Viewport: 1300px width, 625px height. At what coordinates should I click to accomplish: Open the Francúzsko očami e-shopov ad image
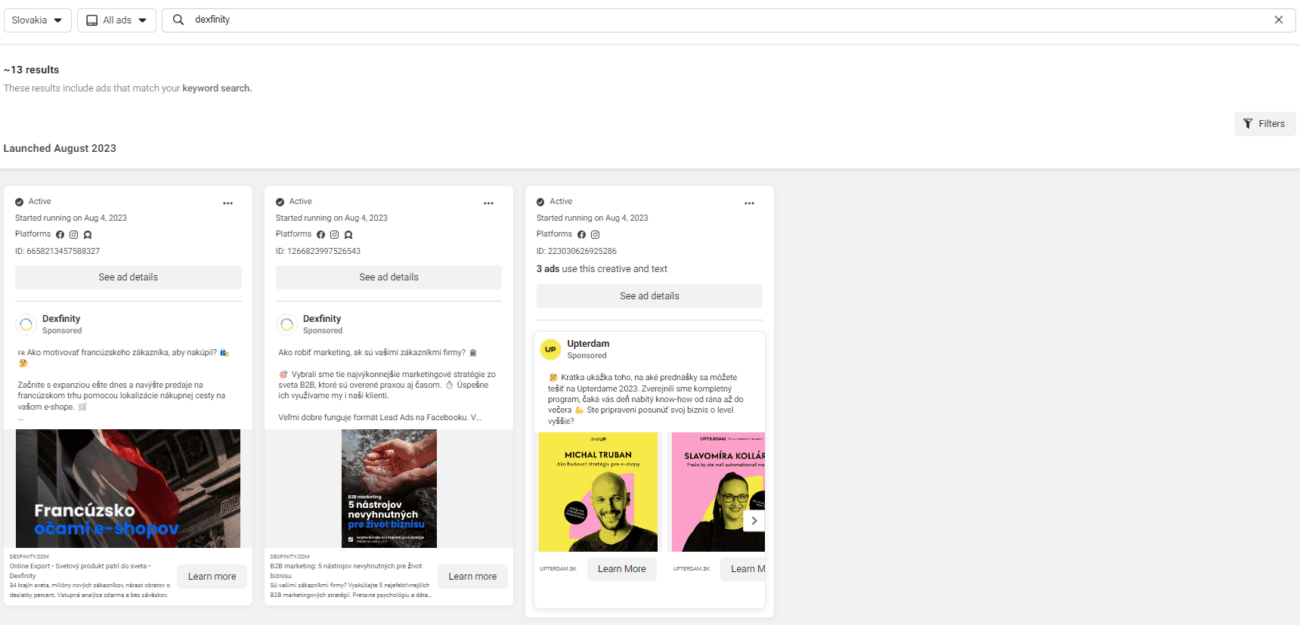pos(128,488)
